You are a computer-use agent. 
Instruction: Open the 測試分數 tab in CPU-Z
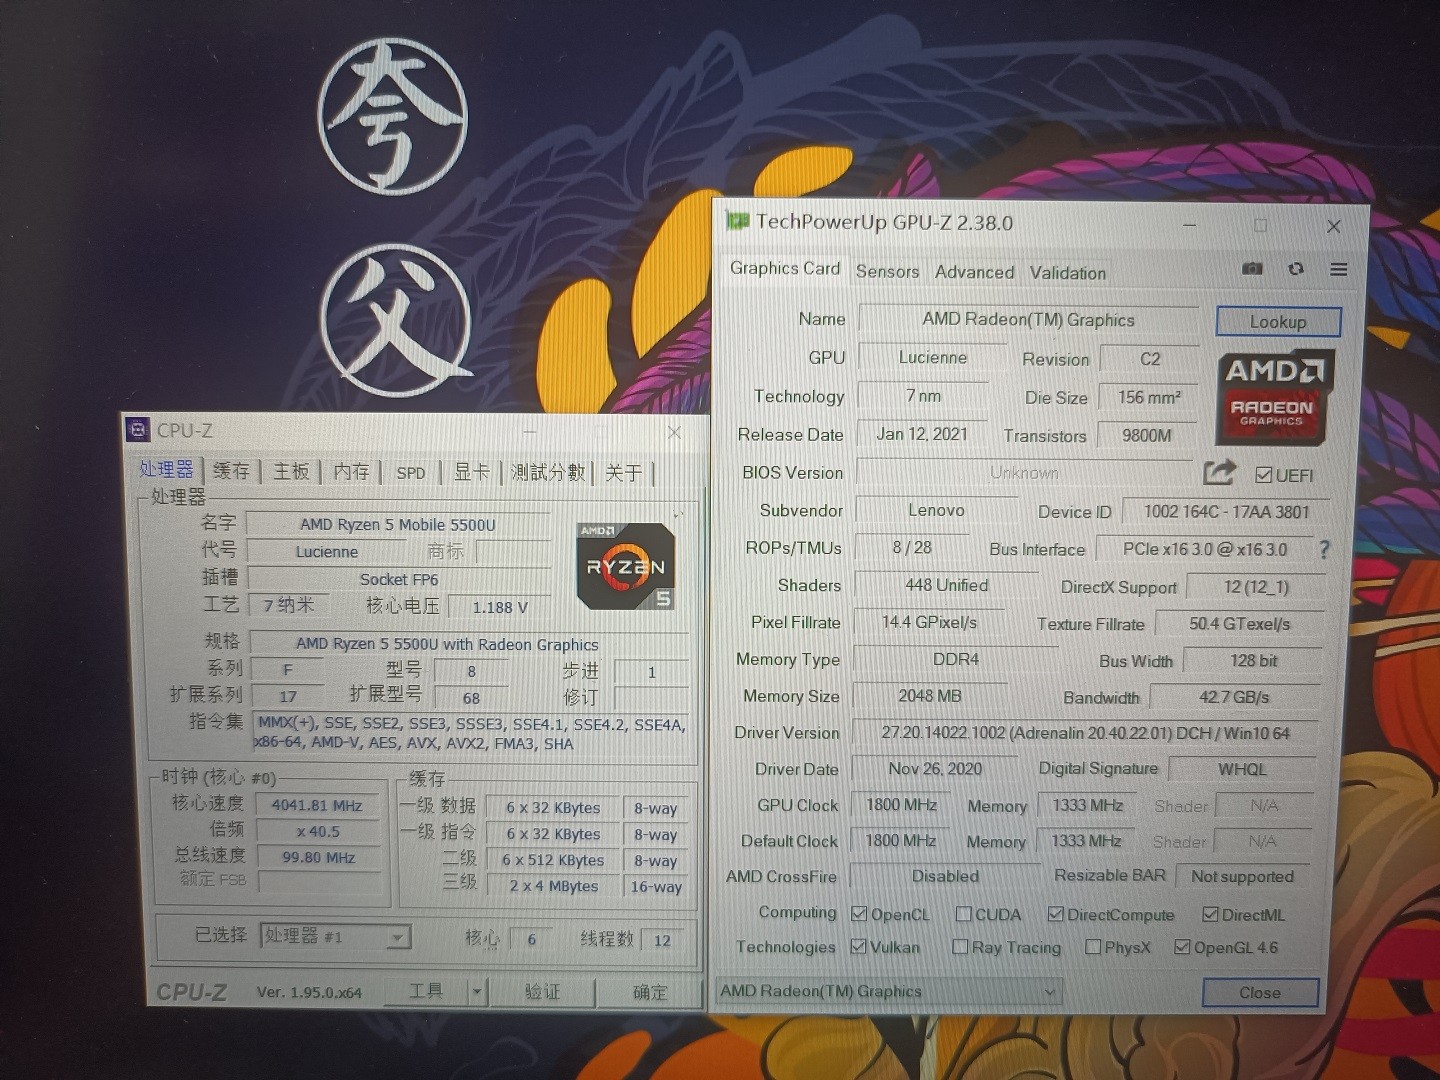pyautogui.click(x=548, y=472)
